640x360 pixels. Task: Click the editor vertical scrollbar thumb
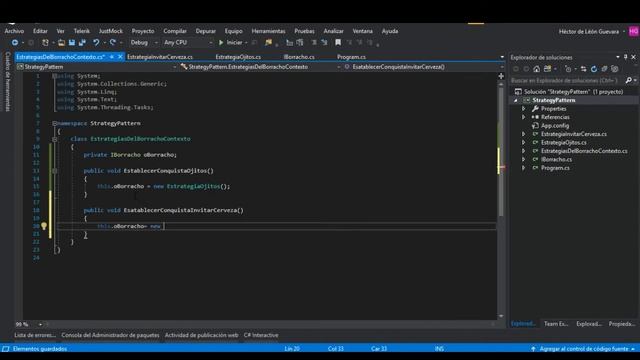pyautogui.click(x=501, y=151)
